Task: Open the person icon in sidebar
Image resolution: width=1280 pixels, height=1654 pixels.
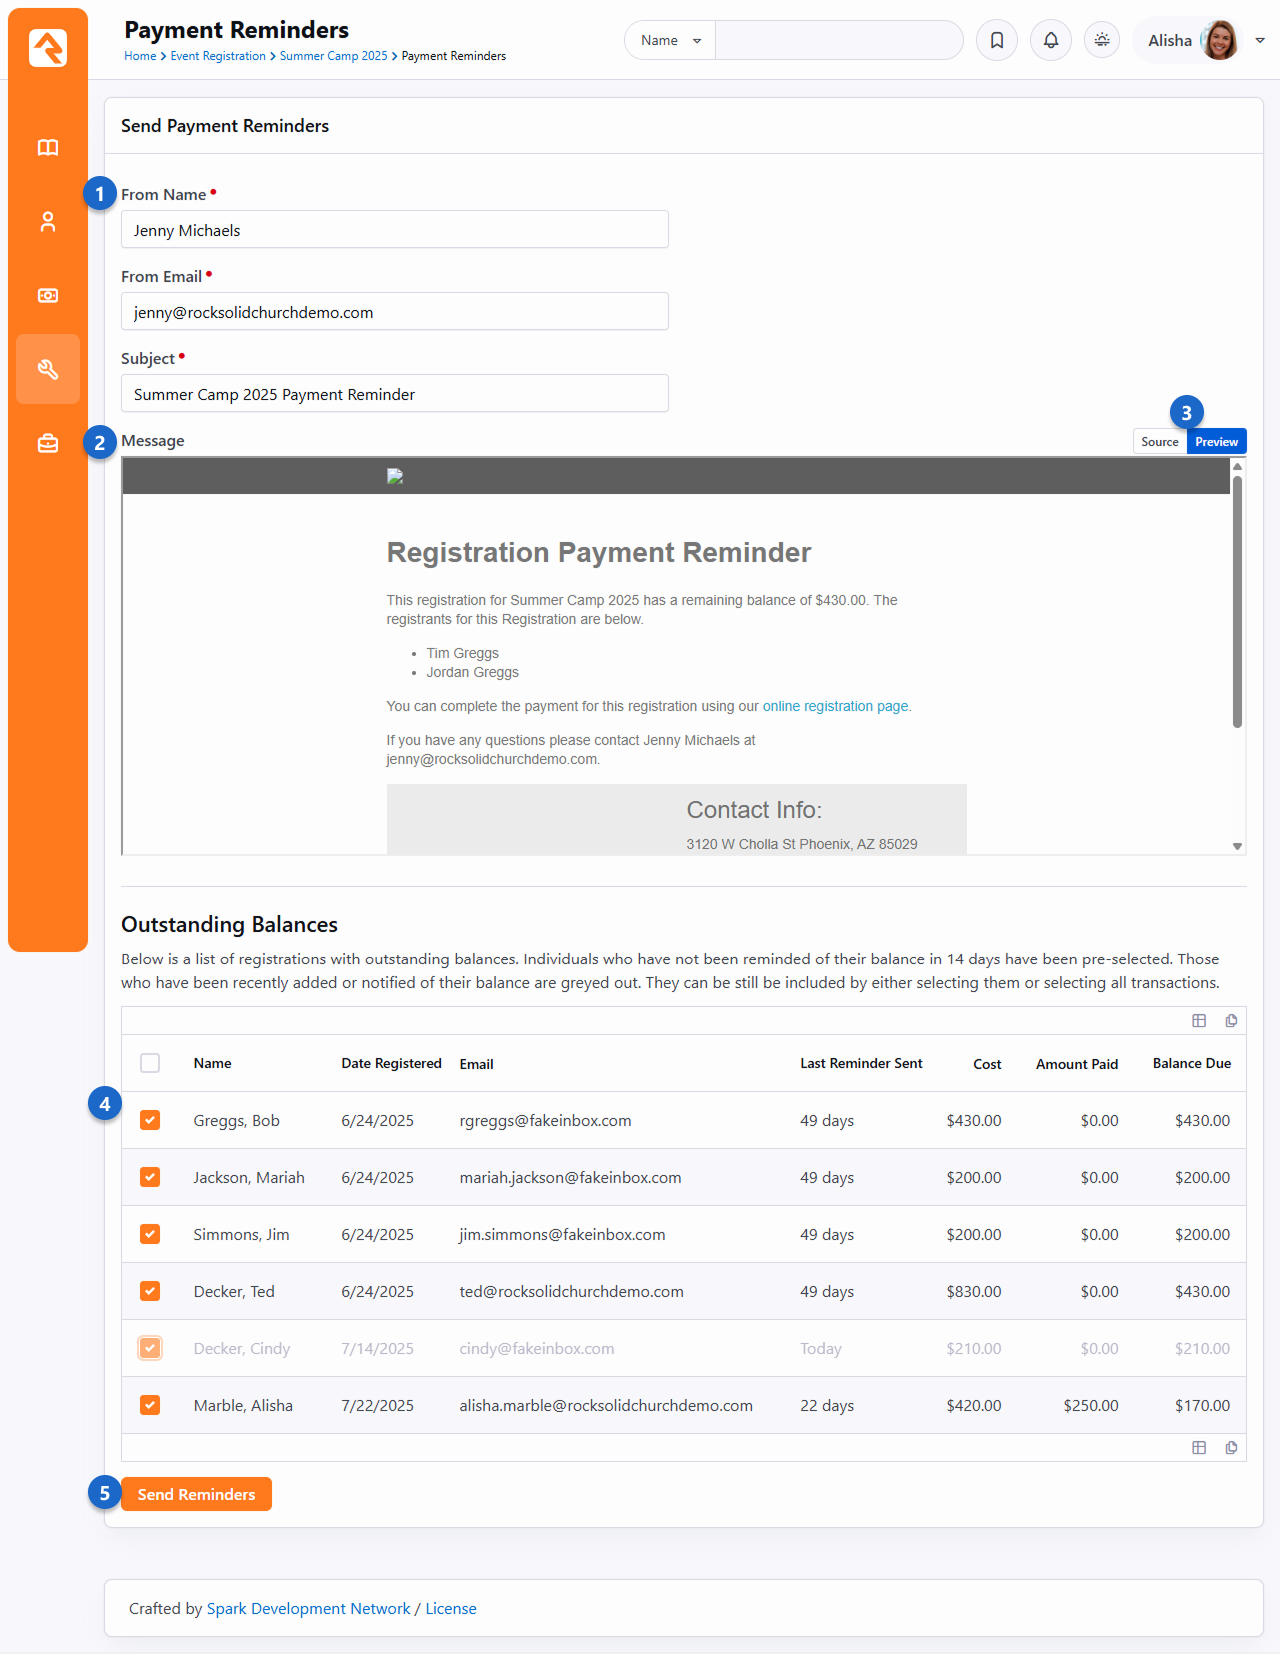Action: pos(48,222)
